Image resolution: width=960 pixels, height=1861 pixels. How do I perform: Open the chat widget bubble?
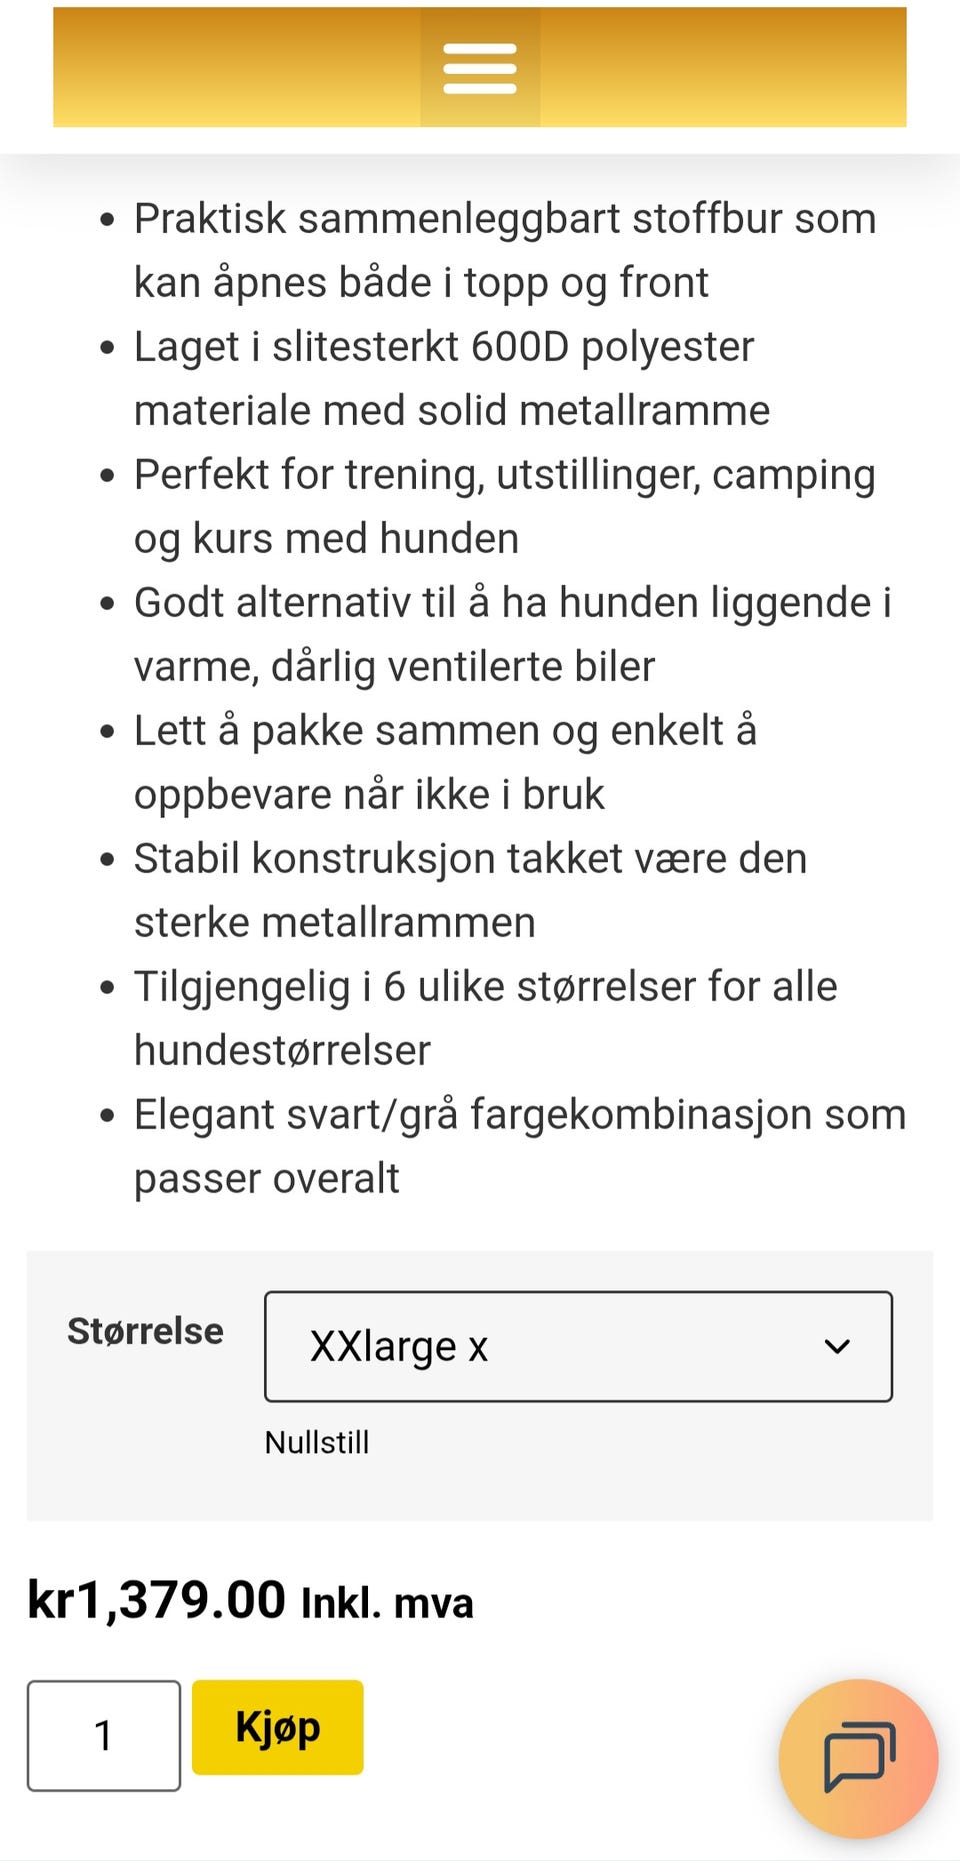[x=858, y=1757]
